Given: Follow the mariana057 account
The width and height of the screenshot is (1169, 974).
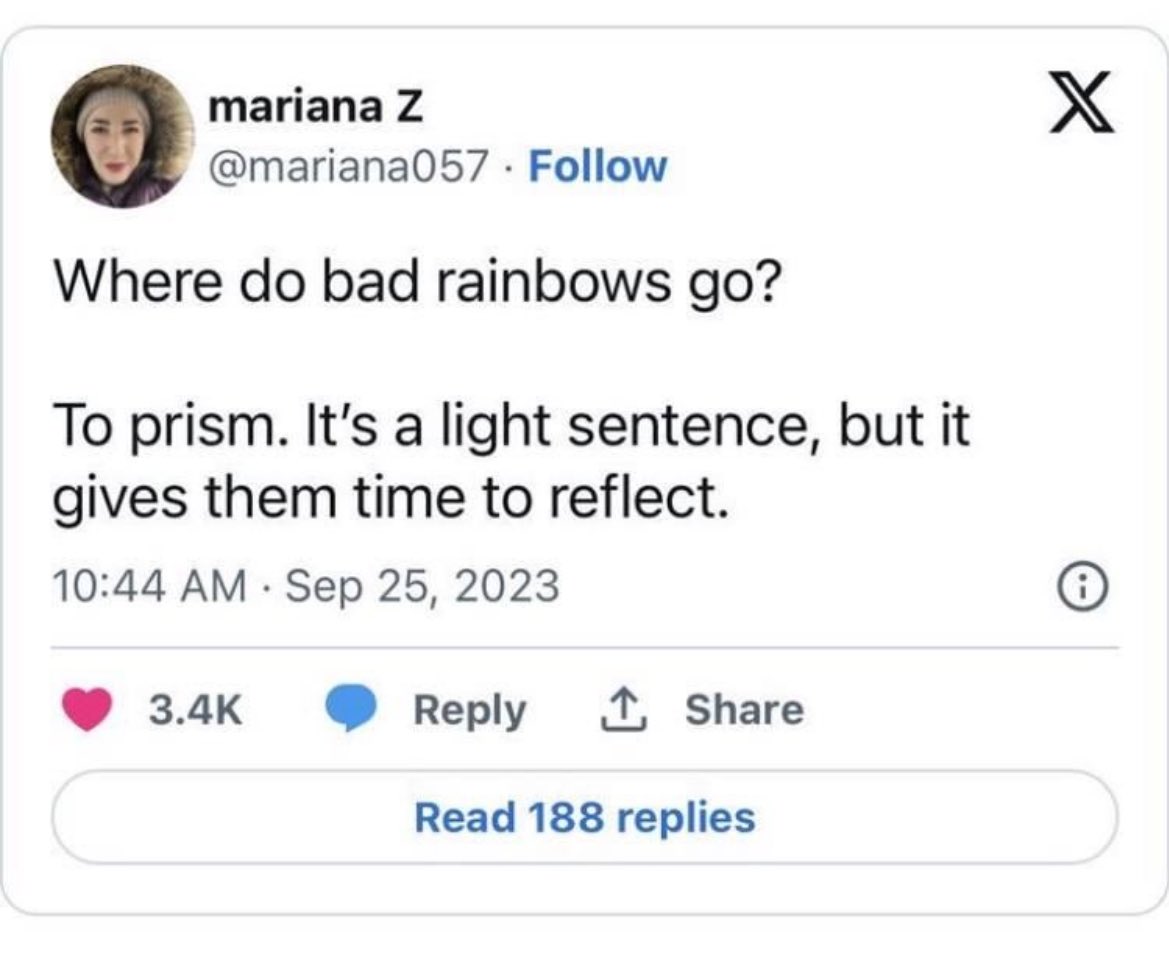Looking at the screenshot, I should click(597, 166).
